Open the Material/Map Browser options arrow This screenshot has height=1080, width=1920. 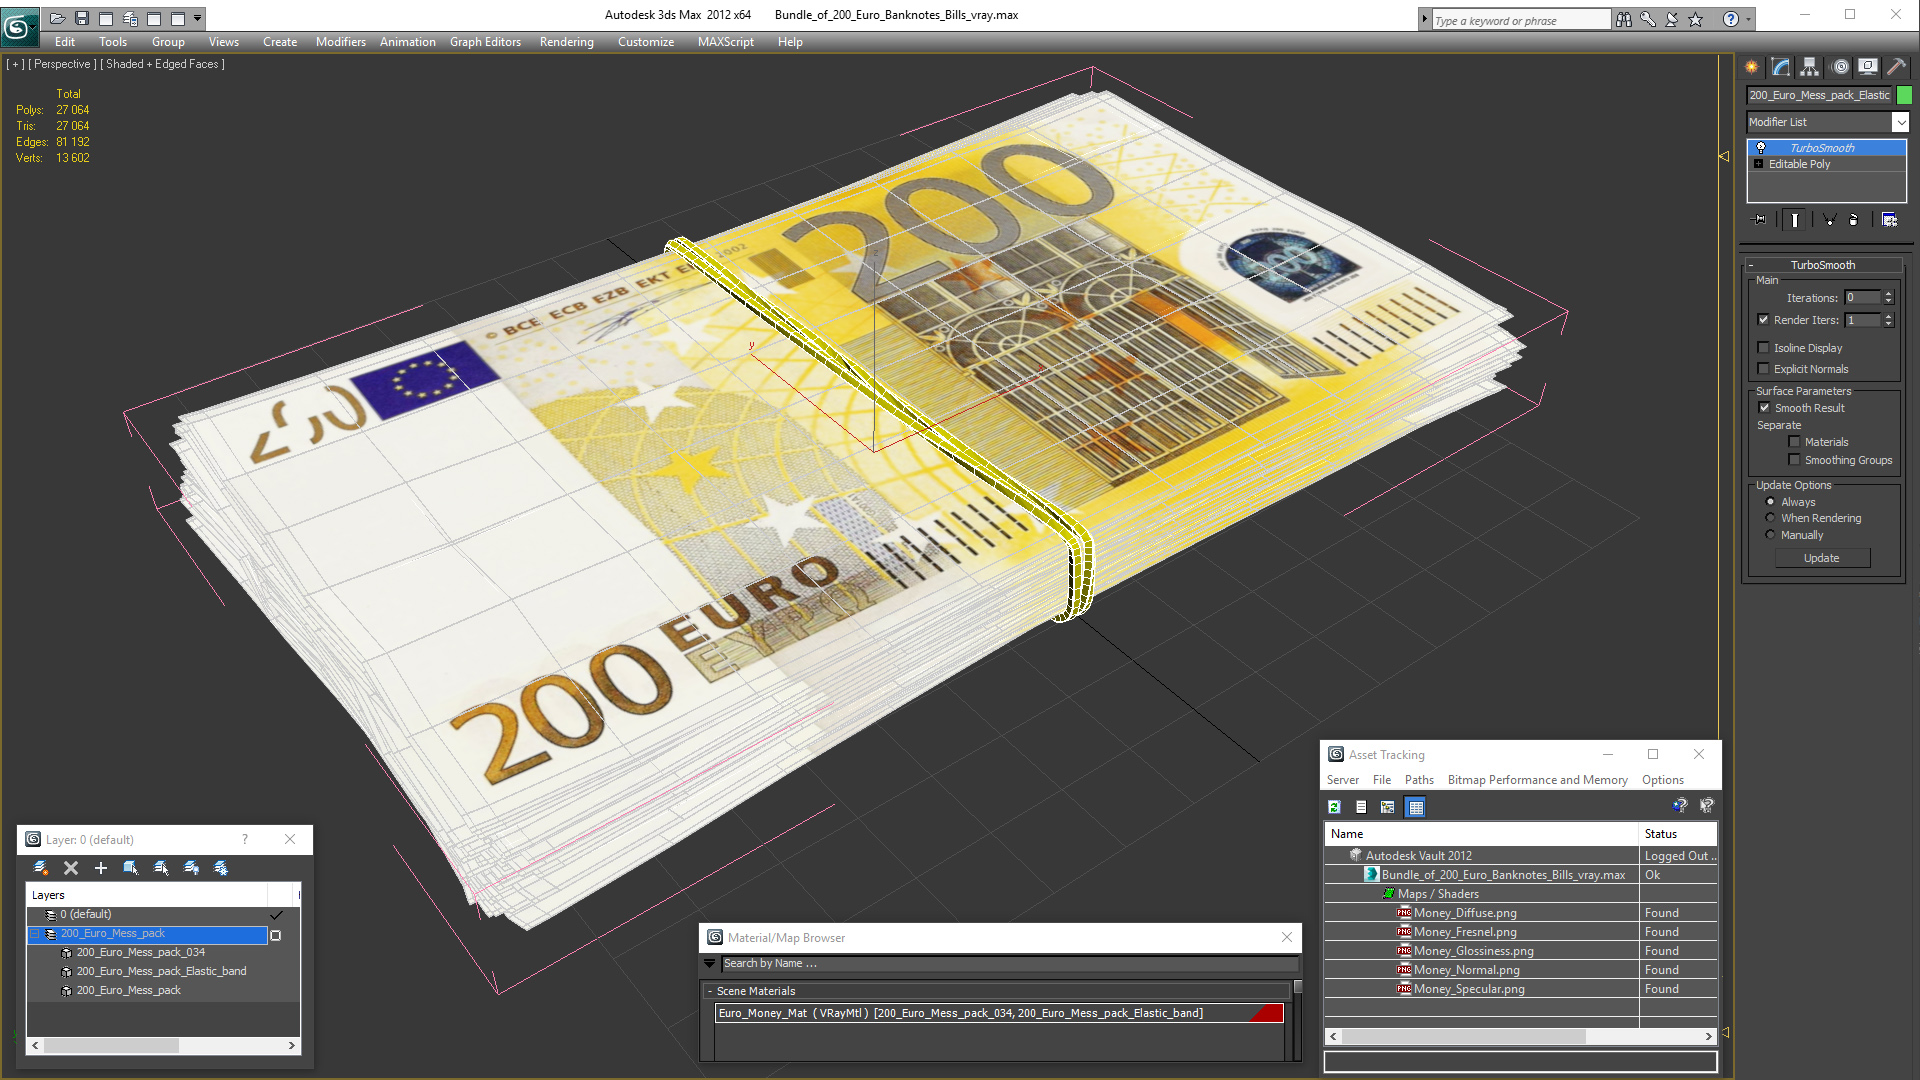(x=710, y=964)
